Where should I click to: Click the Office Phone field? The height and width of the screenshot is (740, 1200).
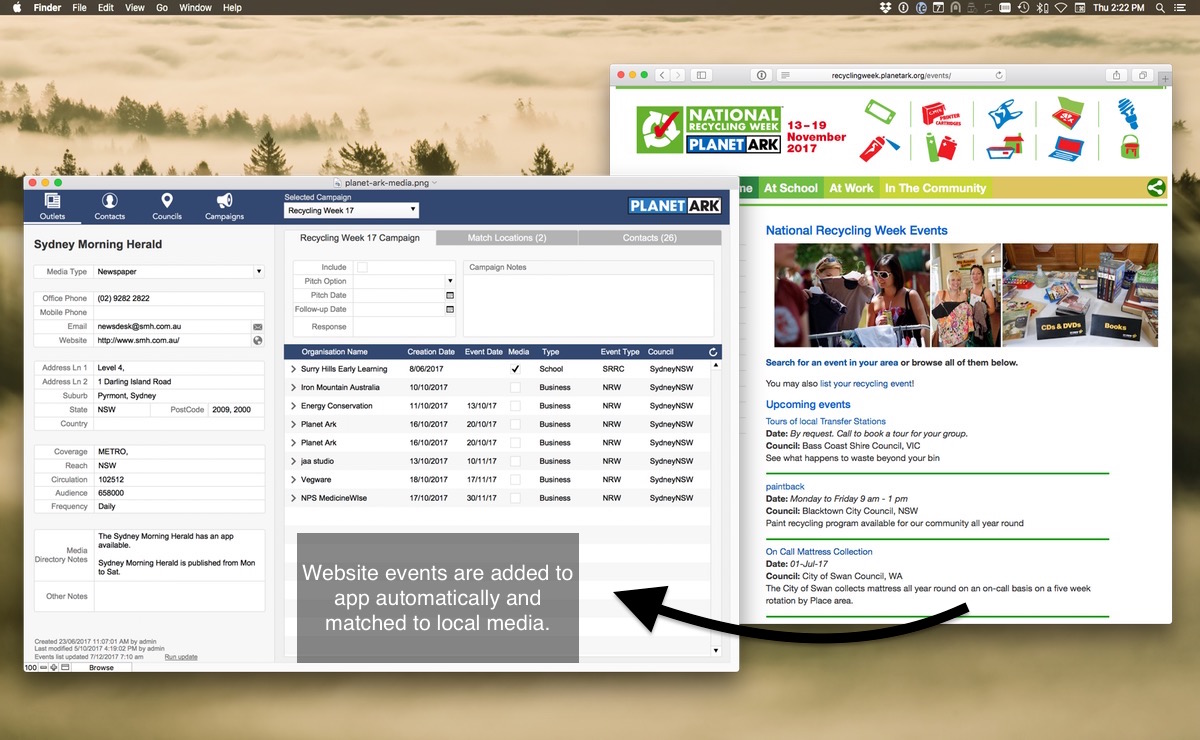pyautogui.click(x=178, y=298)
